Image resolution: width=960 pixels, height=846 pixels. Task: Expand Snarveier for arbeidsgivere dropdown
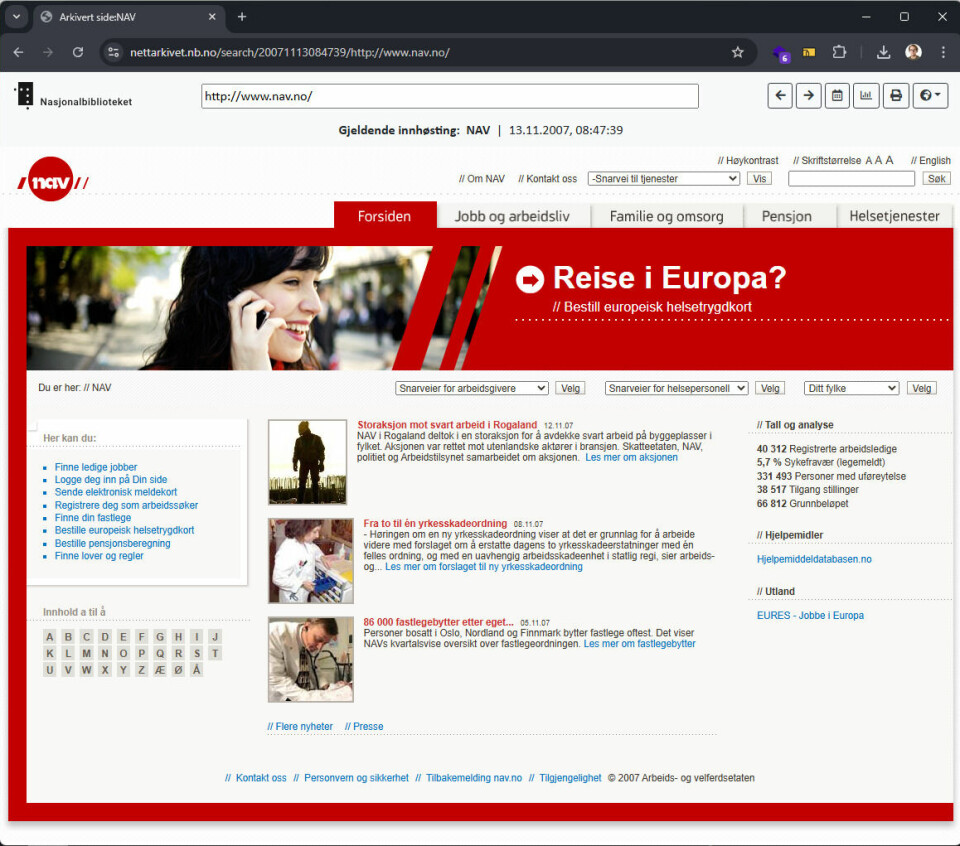coord(472,388)
